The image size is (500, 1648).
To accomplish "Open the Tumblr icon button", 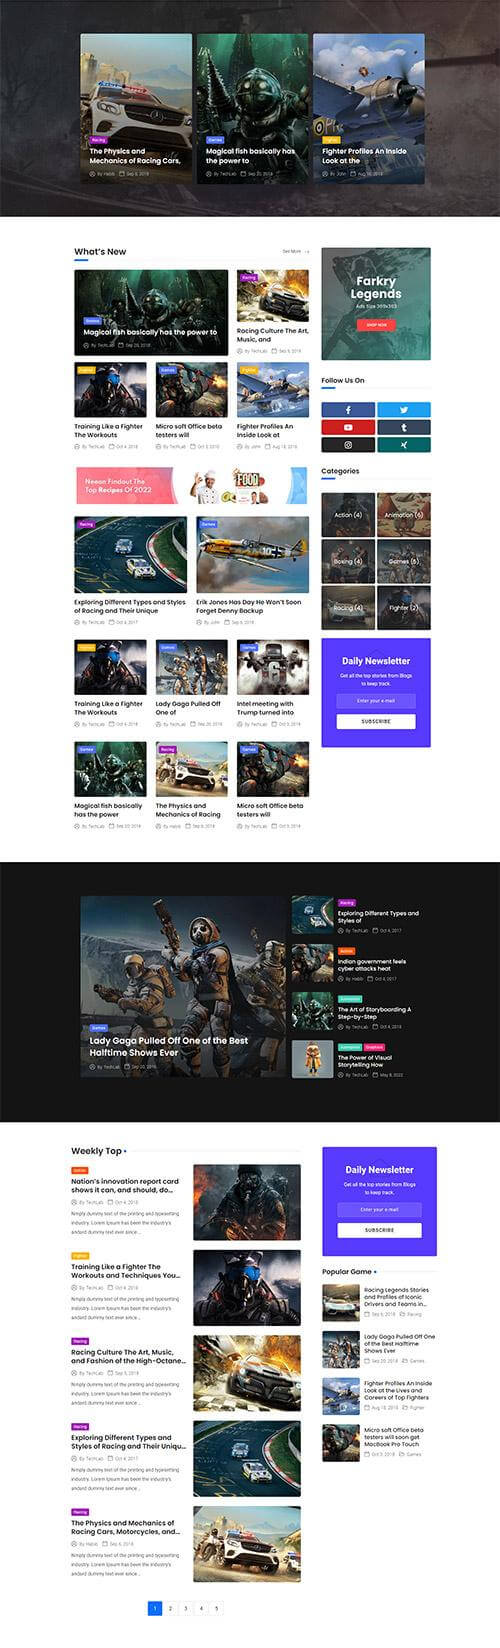I will pos(404,427).
